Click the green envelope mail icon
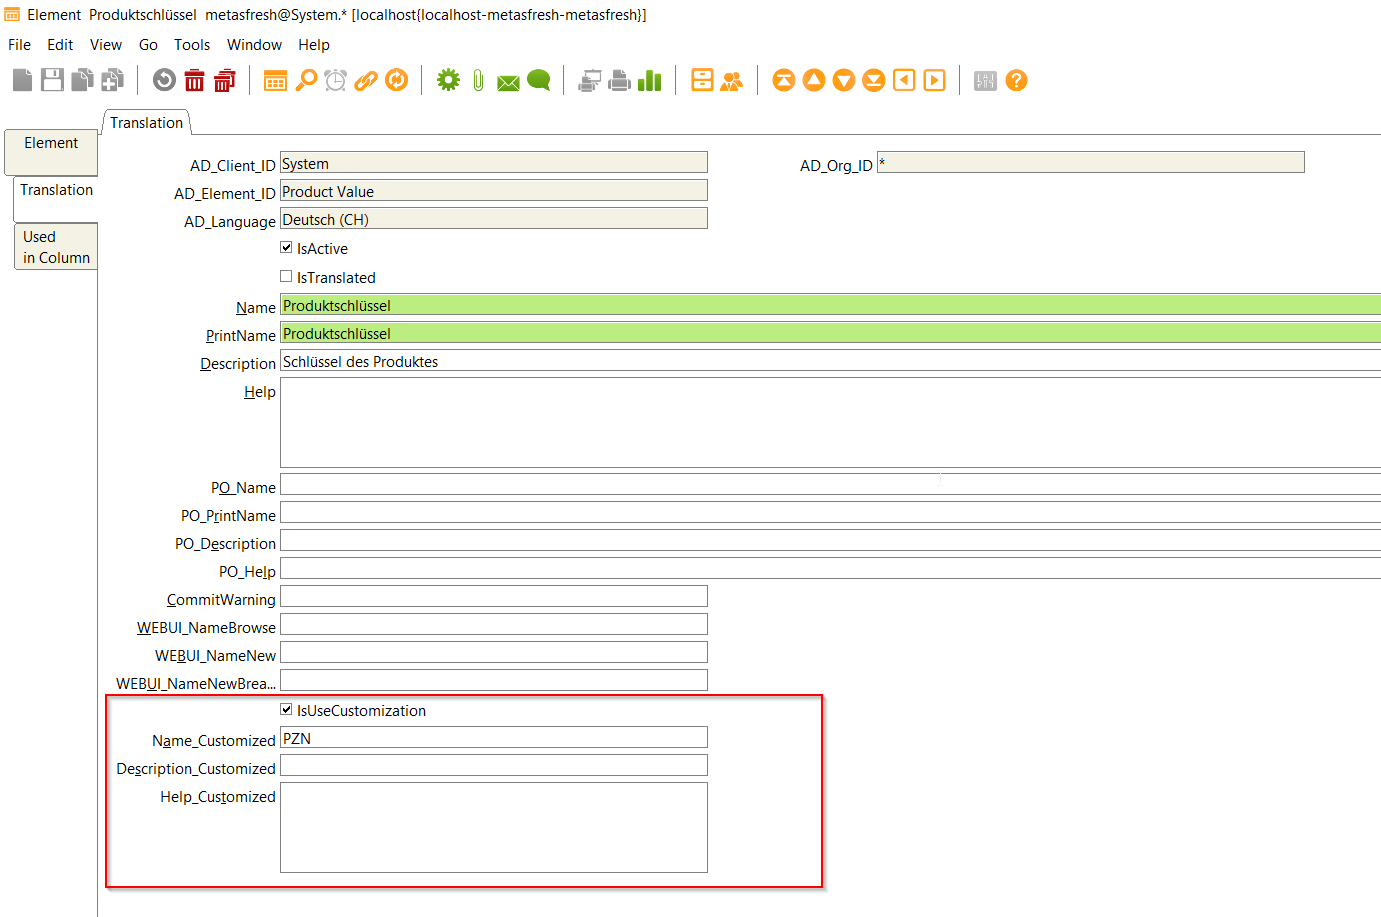1381x917 pixels. 508,81
